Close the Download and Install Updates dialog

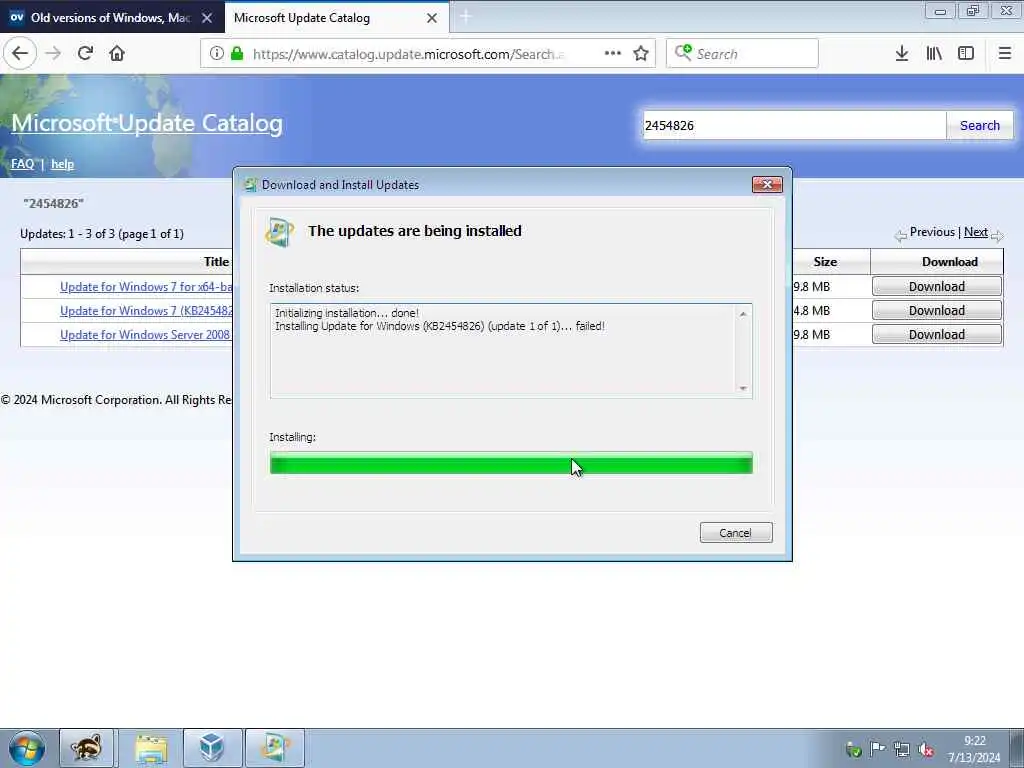point(767,185)
